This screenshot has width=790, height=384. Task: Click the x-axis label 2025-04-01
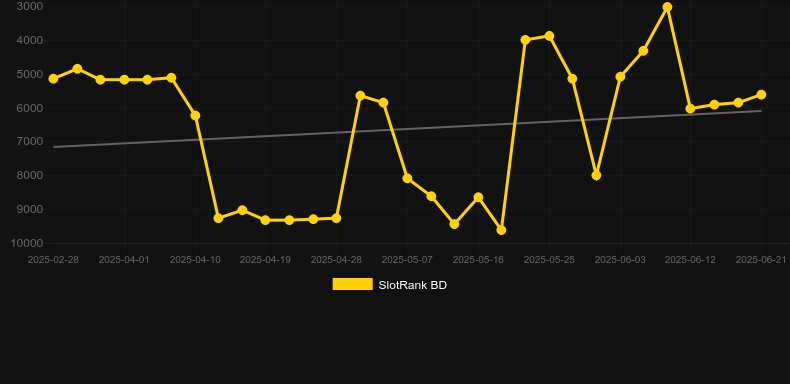pyautogui.click(x=124, y=260)
